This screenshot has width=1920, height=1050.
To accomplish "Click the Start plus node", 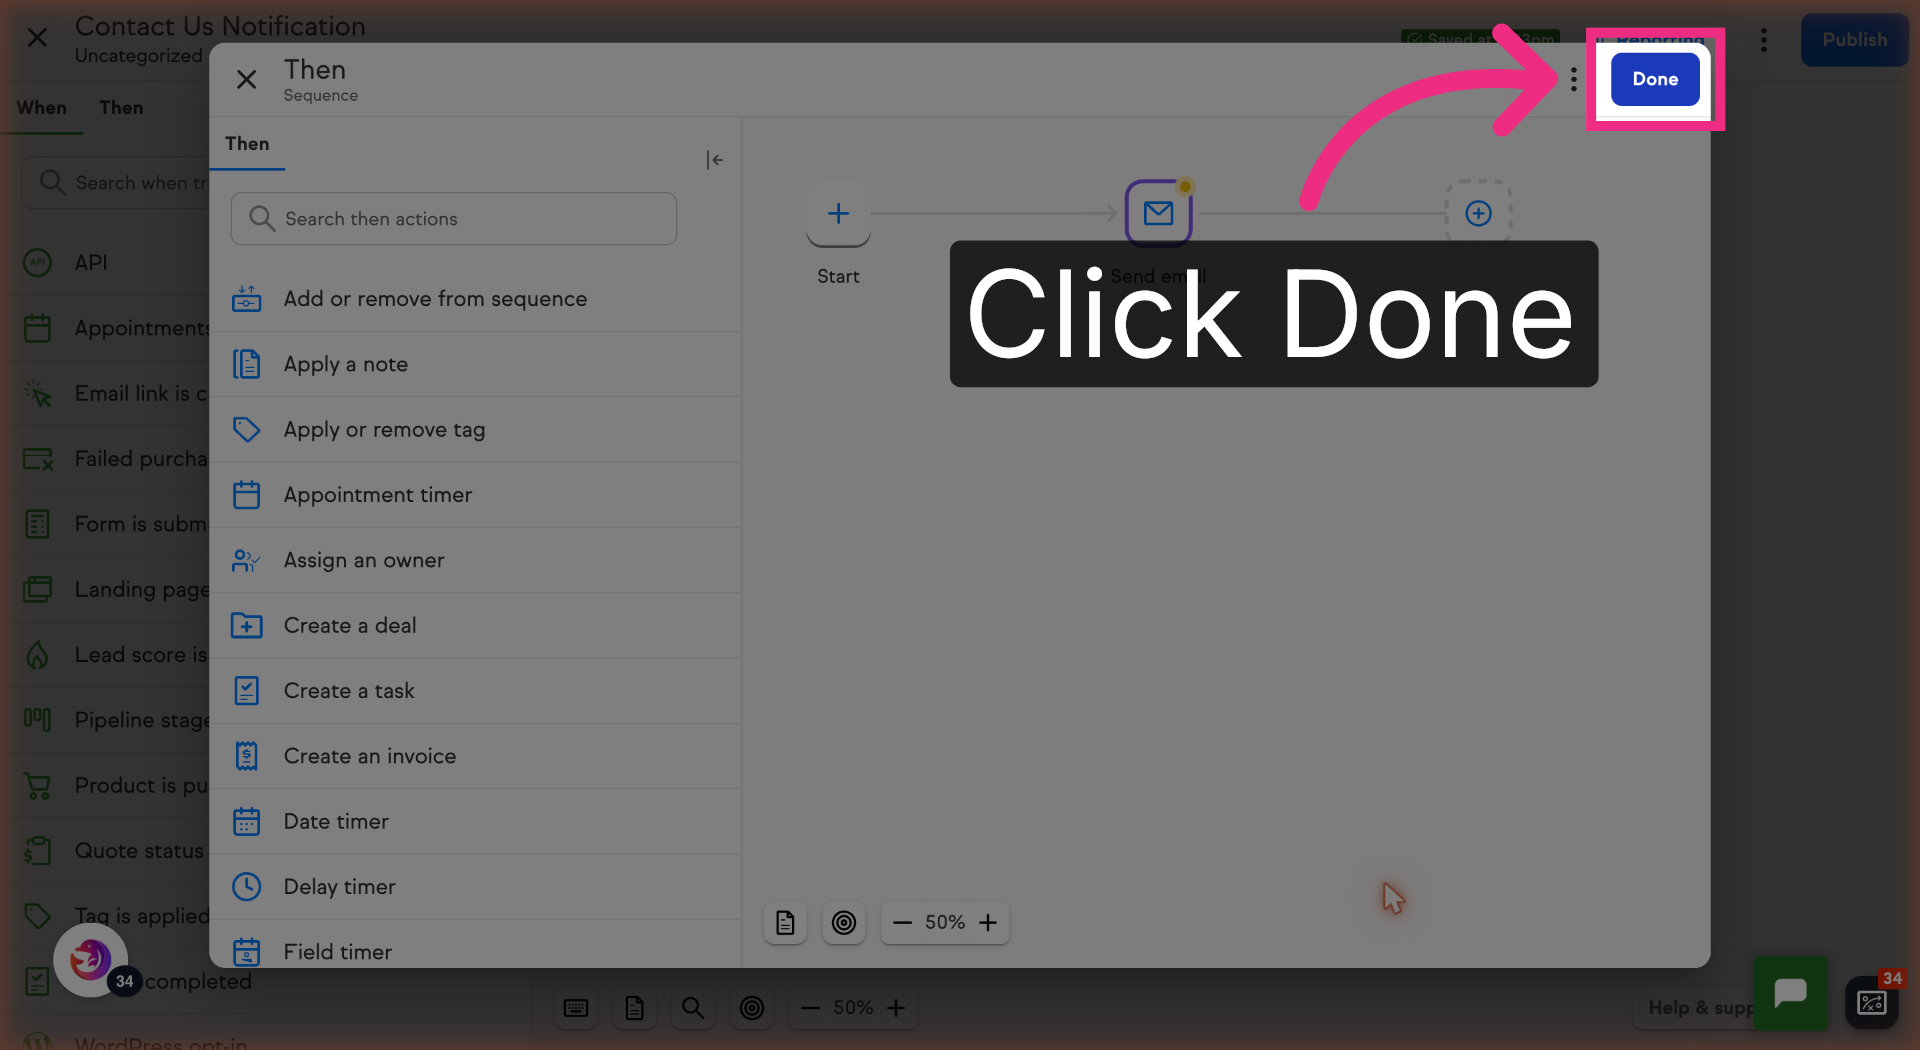I will 838,213.
